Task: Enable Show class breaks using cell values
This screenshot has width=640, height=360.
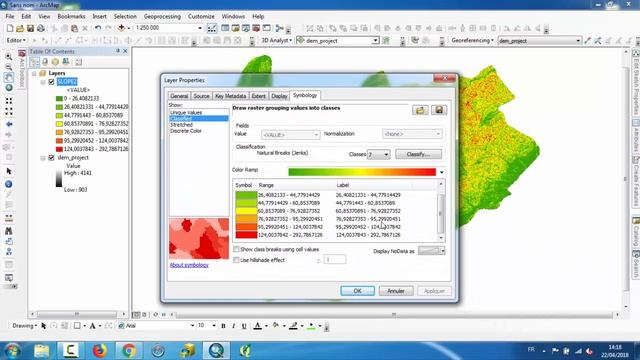Action: [x=236, y=249]
